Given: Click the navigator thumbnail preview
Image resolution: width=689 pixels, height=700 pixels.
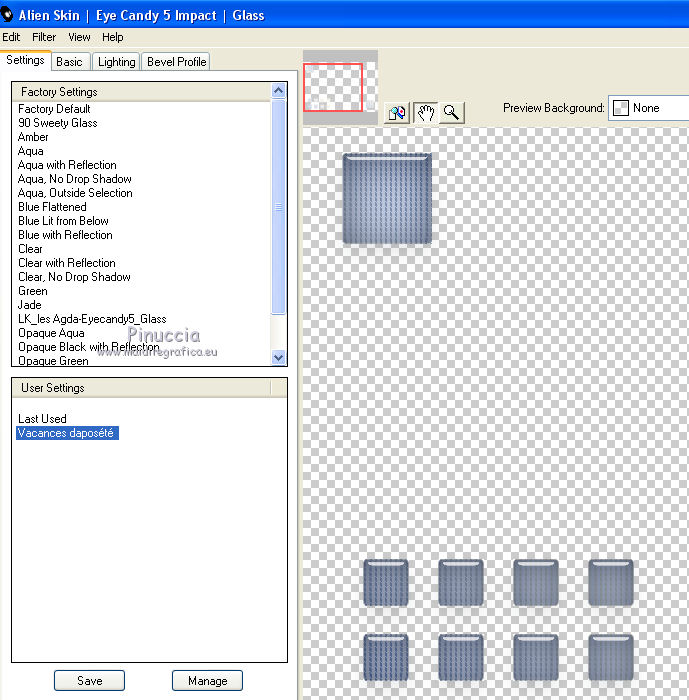Looking at the screenshot, I should [340, 88].
